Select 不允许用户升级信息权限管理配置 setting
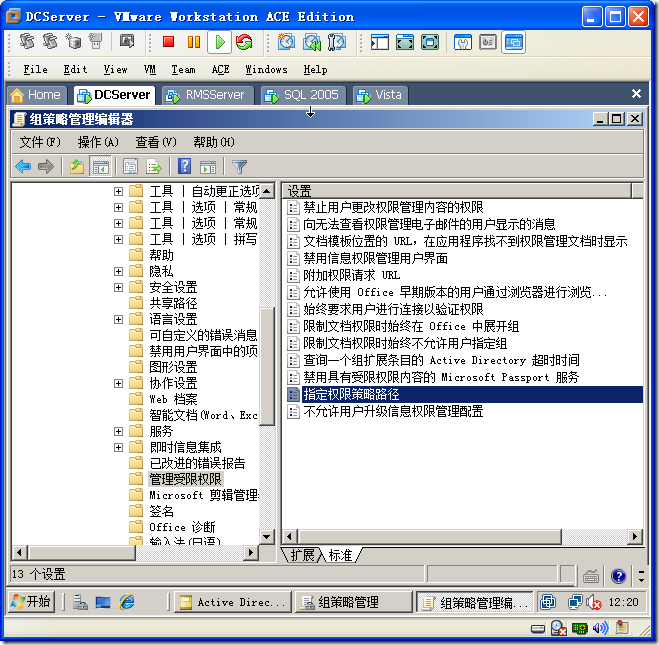 click(x=393, y=411)
